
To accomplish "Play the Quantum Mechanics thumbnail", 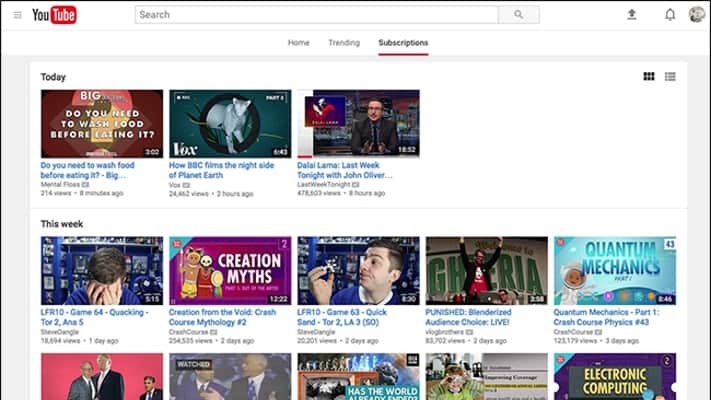I will tap(614, 270).
